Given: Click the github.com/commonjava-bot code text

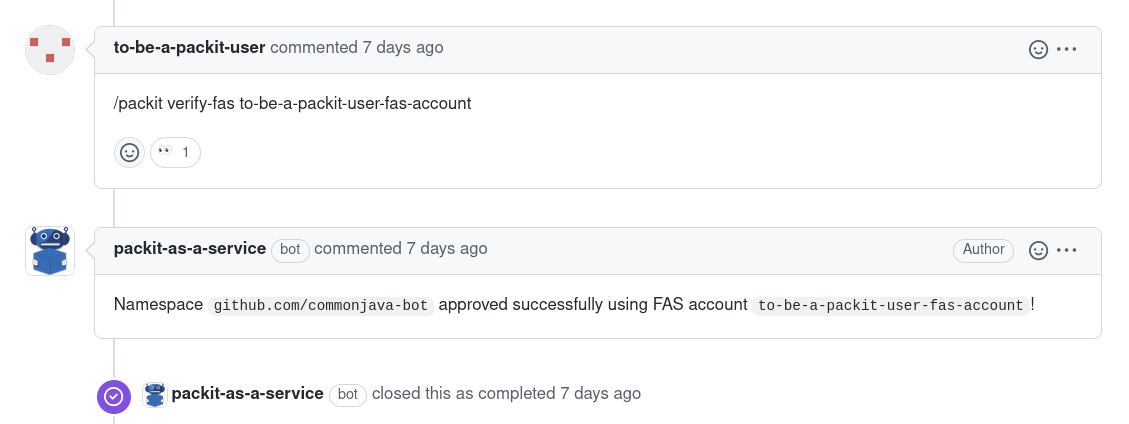Looking at the screenshot, I should click(x=321, y=306).
